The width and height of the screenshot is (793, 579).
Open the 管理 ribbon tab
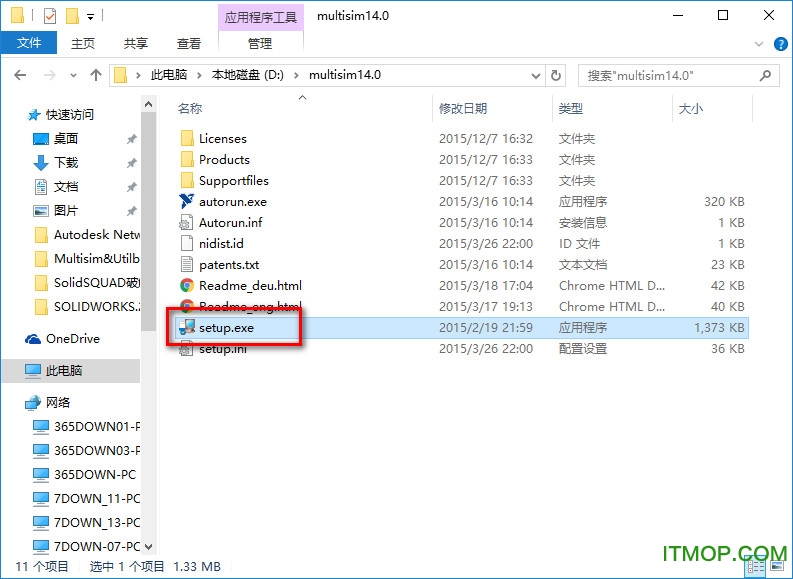point(260,43)
